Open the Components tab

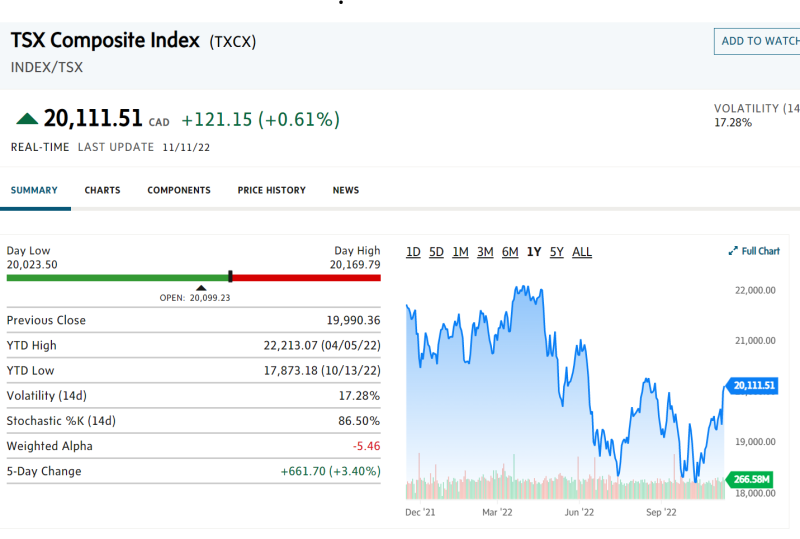179,190
